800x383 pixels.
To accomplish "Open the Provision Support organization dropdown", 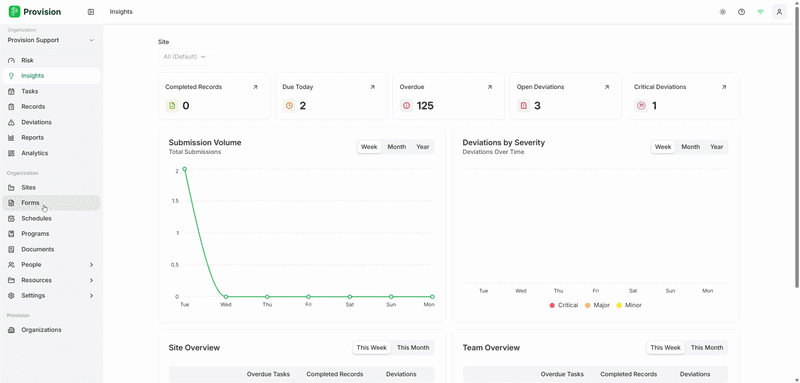I will coord(51,40).
